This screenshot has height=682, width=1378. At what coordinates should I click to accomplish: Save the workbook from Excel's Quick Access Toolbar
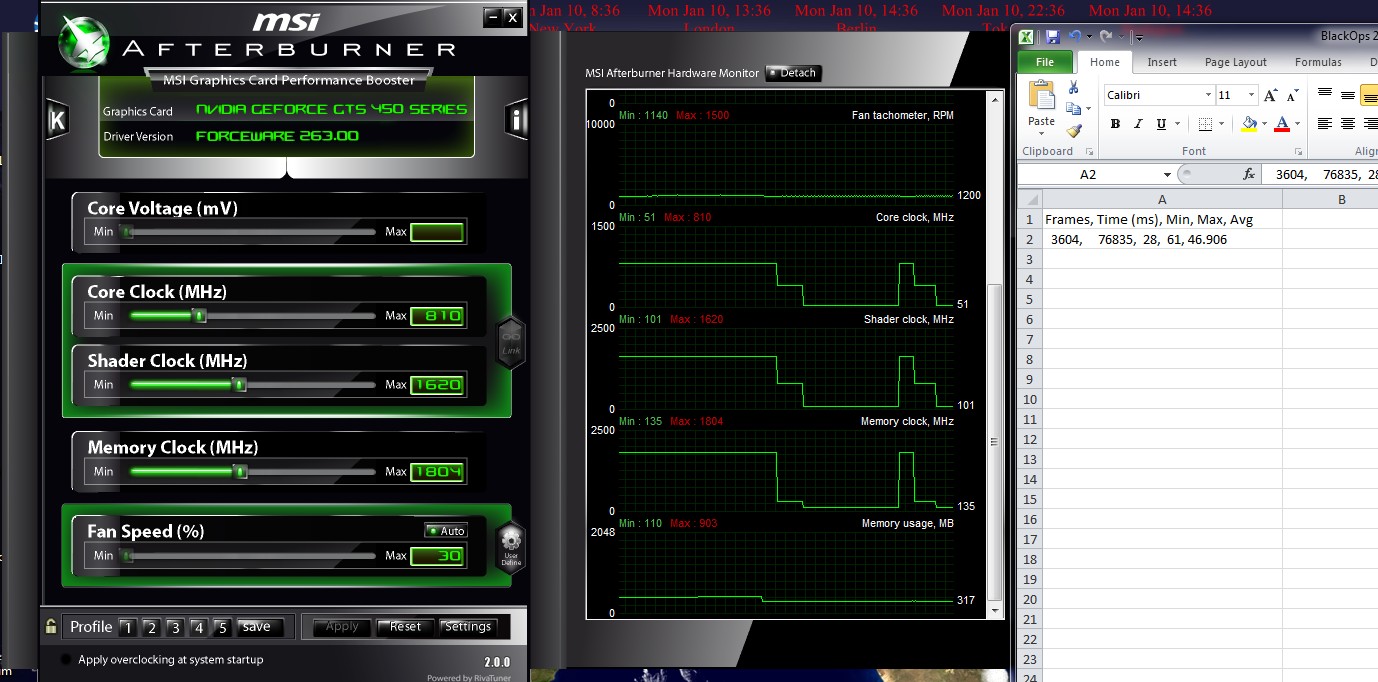pos(1052,37)
